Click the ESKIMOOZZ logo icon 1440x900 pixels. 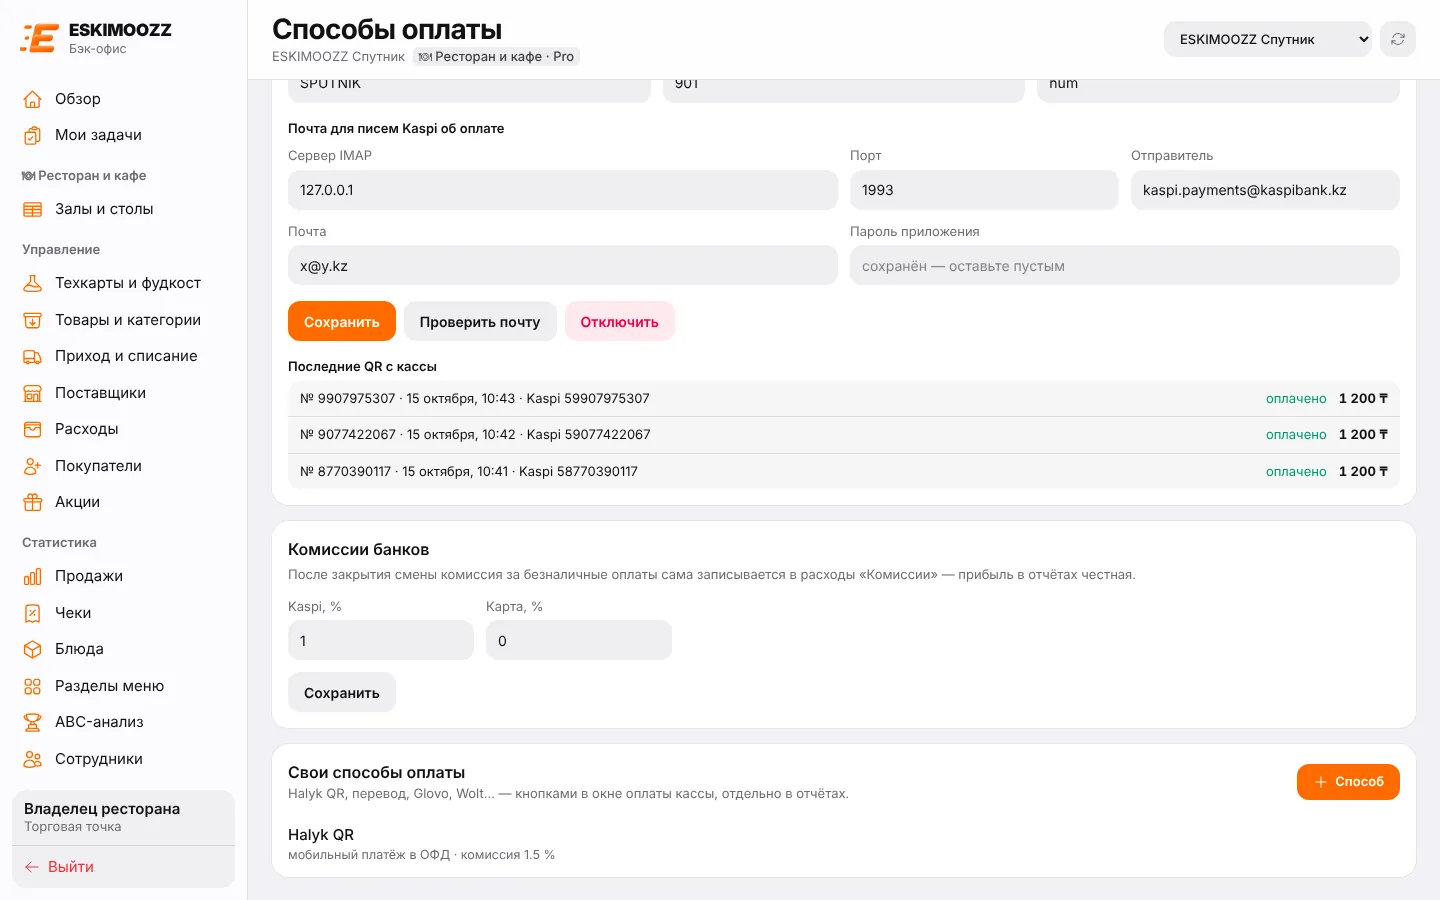40,38
